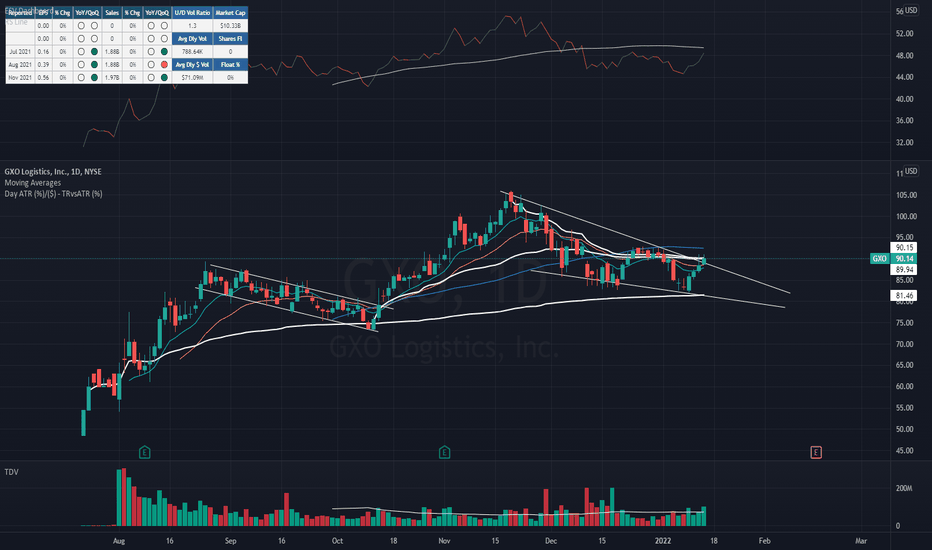Click the Nov date axis label
The width and height of the screenshot is (932, 550).
(444, 541)
